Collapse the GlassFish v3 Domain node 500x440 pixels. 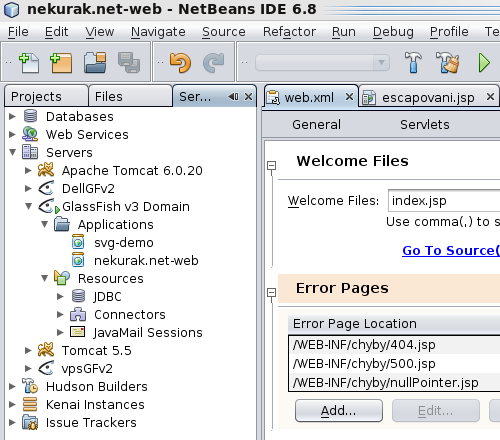click(28, 206)
